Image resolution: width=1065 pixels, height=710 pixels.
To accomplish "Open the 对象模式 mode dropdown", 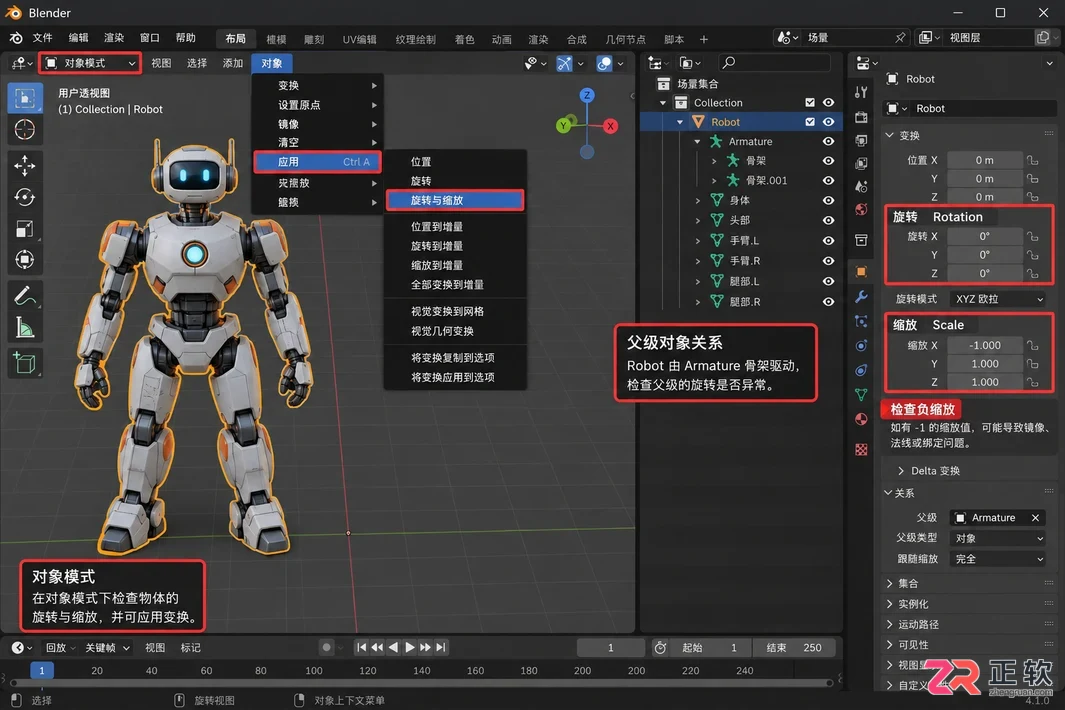I will [90, 63].
